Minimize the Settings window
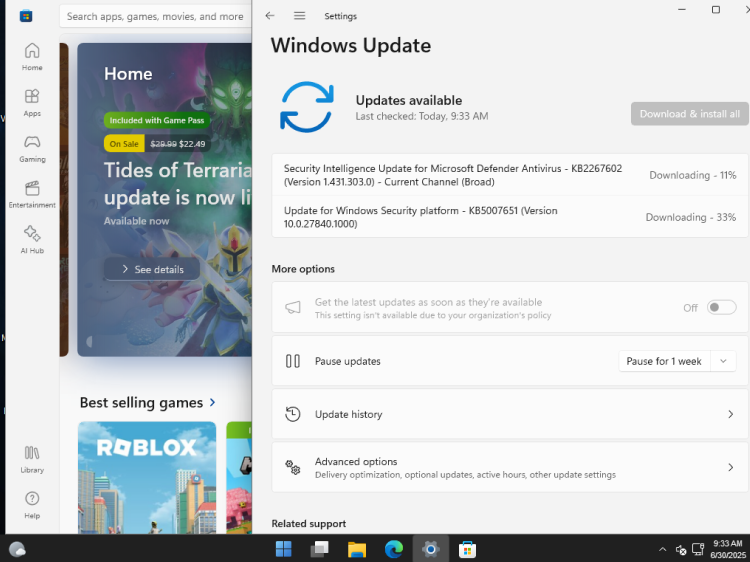This screenshot has height=562, width=750. (x=682, y=10)
